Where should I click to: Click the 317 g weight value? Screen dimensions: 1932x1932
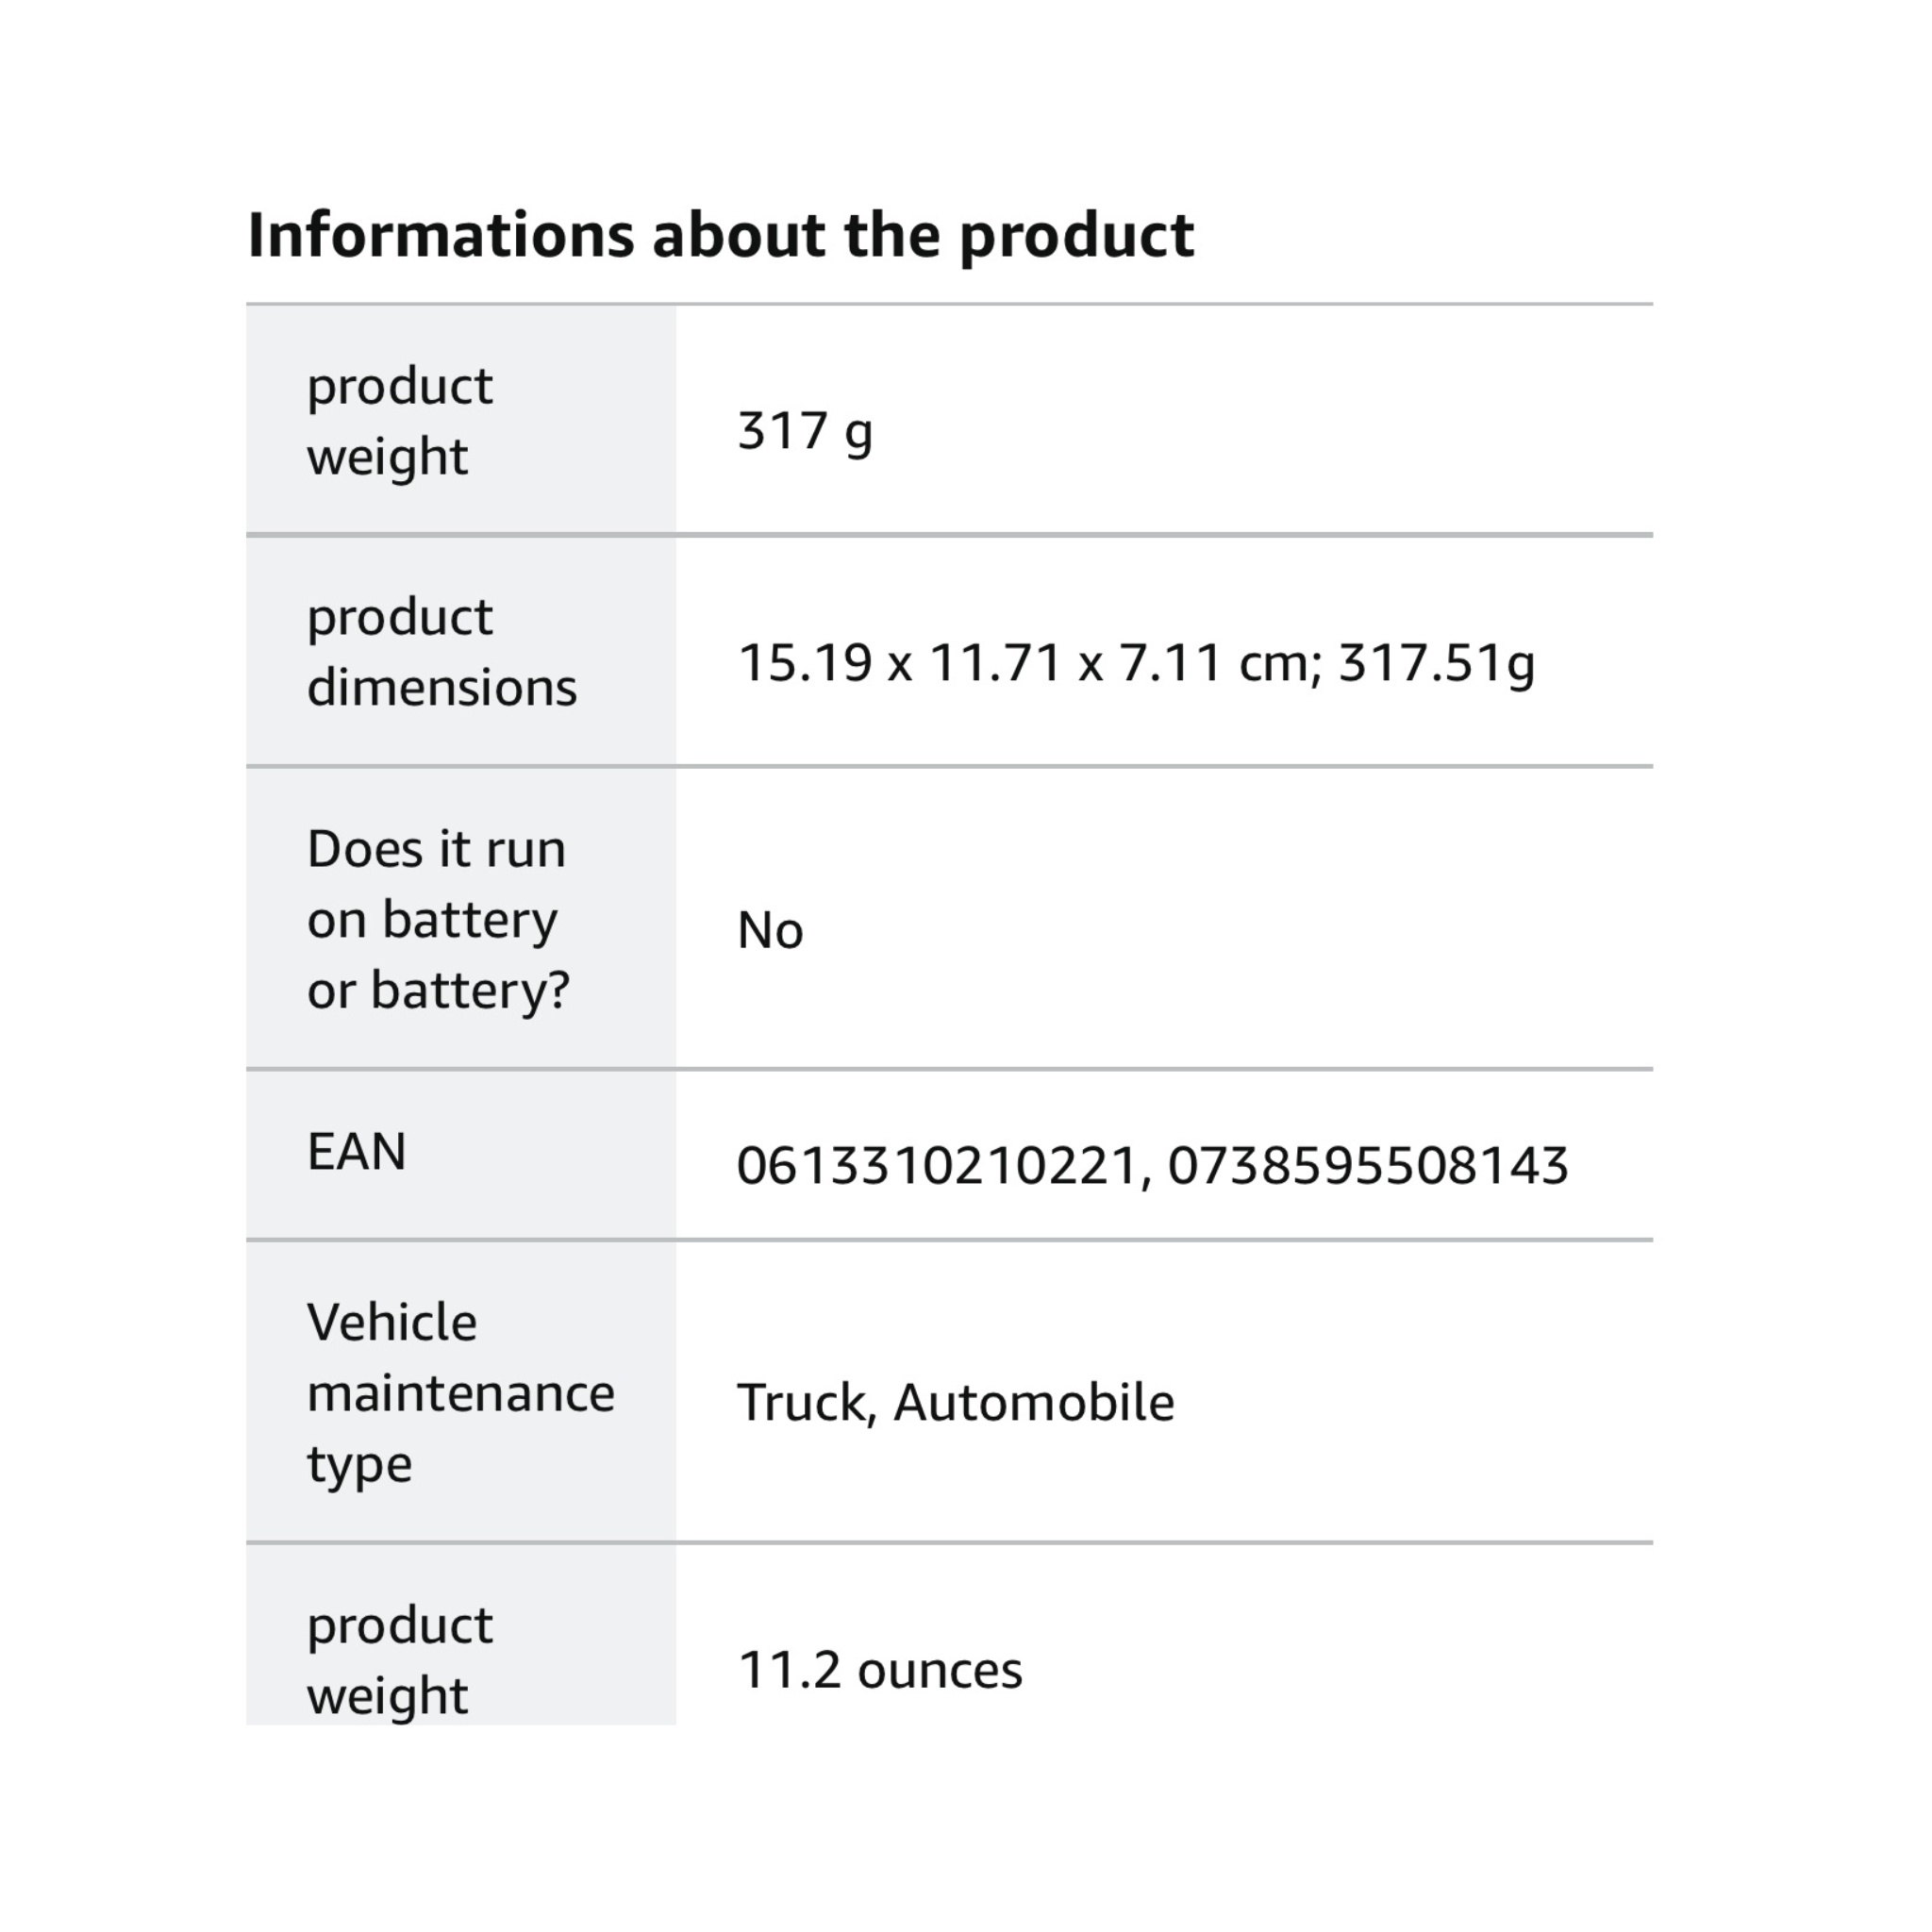point(805,432)
